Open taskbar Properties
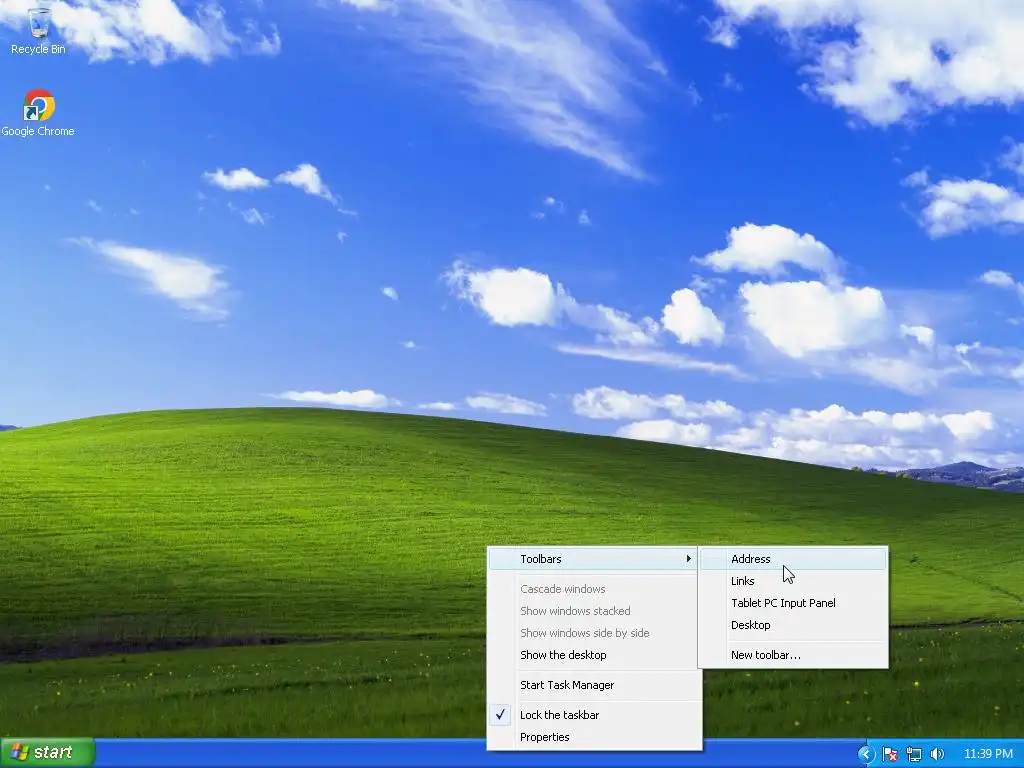The width and height of the screenshot is (1024, 768). tap(593, 737)
